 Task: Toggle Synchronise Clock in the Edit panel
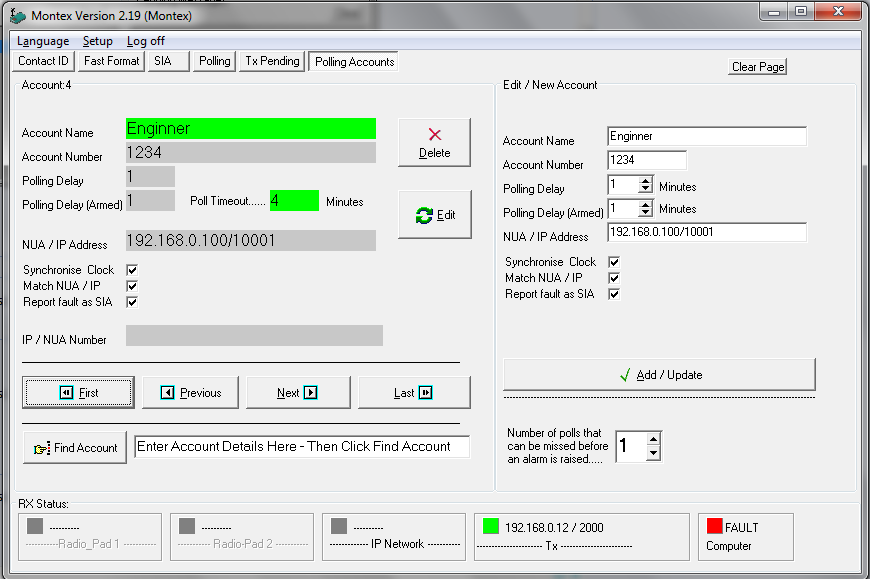[614, 262]
